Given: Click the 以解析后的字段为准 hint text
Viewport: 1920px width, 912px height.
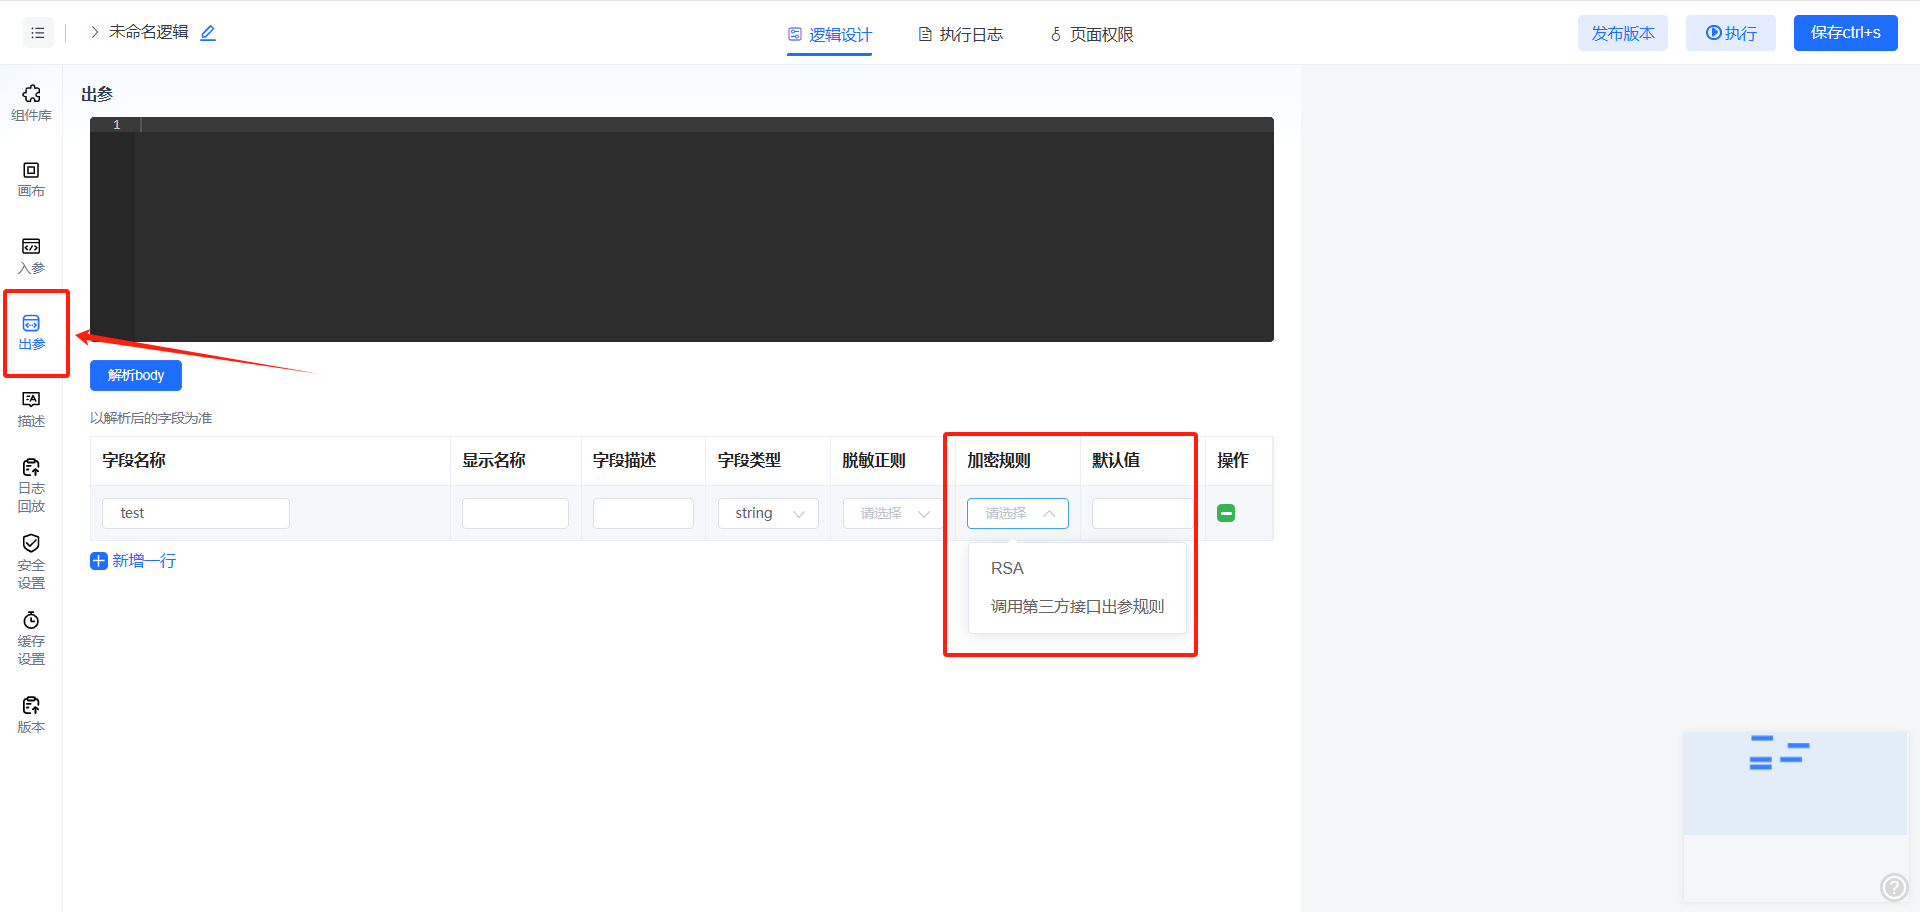Looking at the screenshot, I should [151, 418].
